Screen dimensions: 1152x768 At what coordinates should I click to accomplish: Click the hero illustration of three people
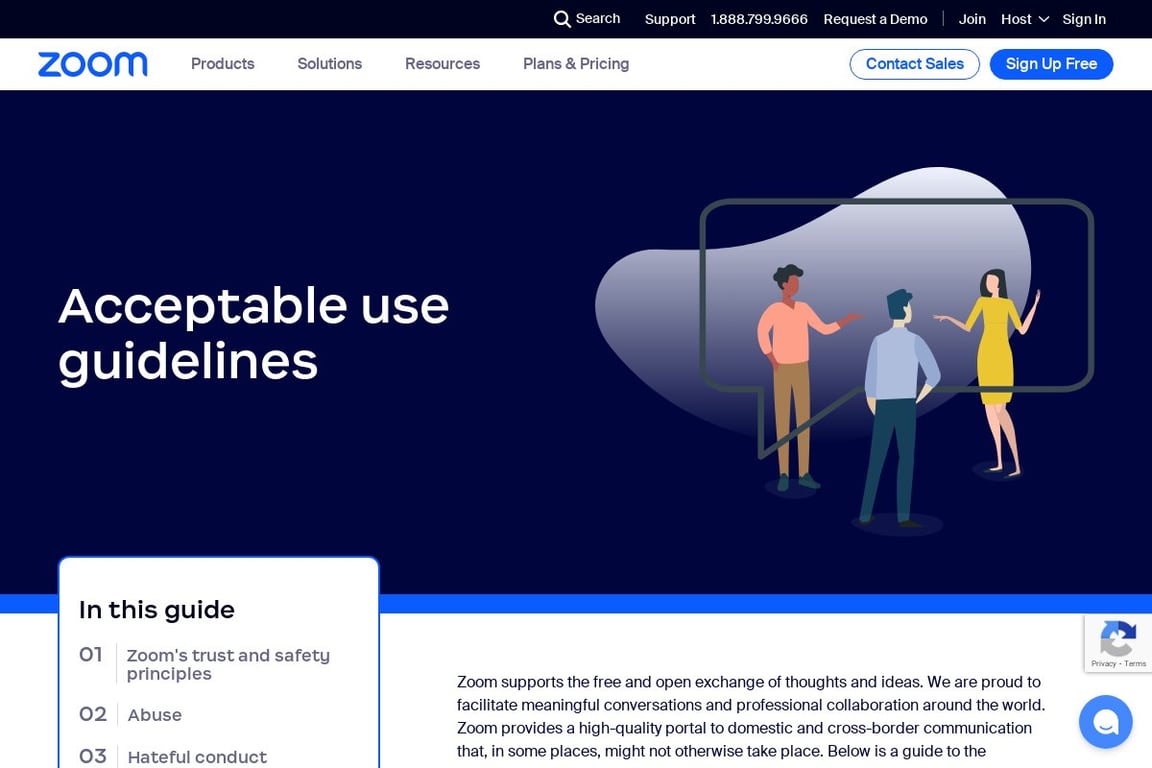845,351
